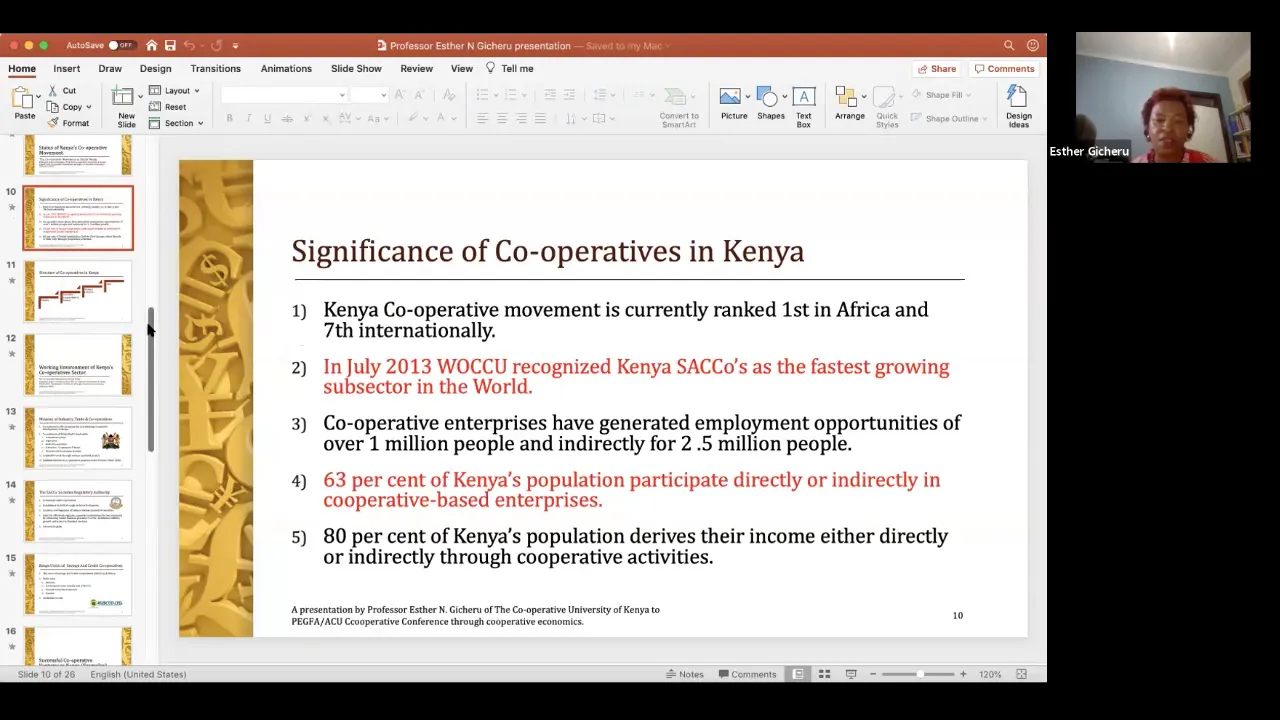Toggle Underline formatting
Viewport: 1280px width, 720px height.
[267, 119]
